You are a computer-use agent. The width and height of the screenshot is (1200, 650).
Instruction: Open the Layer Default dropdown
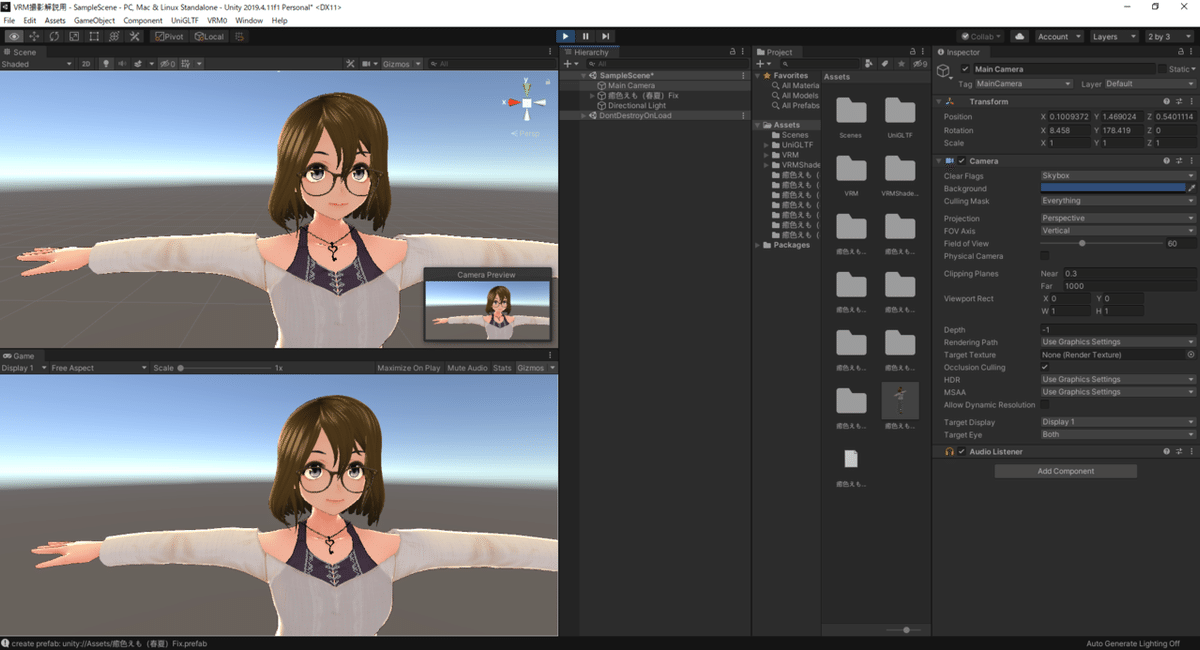[x=1149, y=84]
